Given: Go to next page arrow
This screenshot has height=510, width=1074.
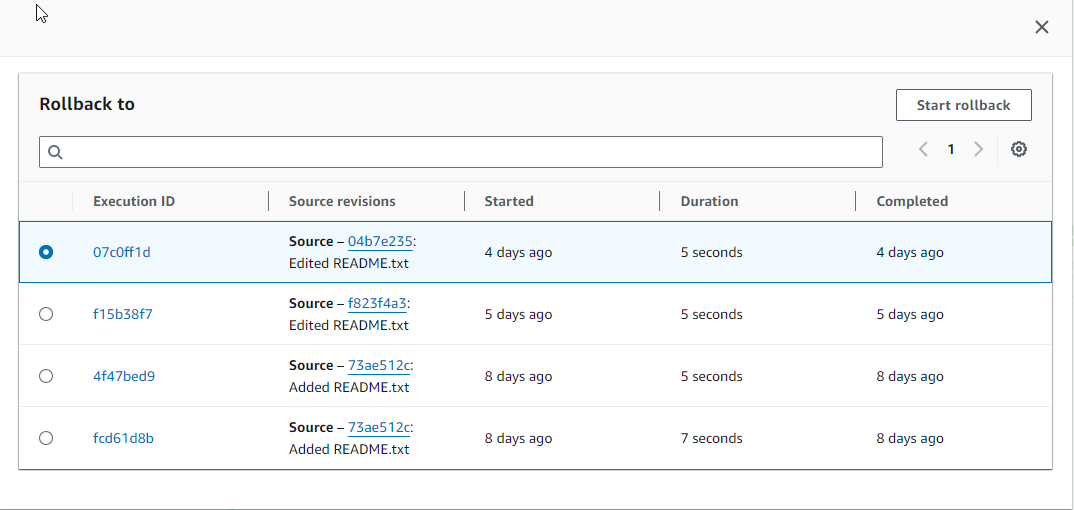Looking at the screenshot, I should point(978,149).
